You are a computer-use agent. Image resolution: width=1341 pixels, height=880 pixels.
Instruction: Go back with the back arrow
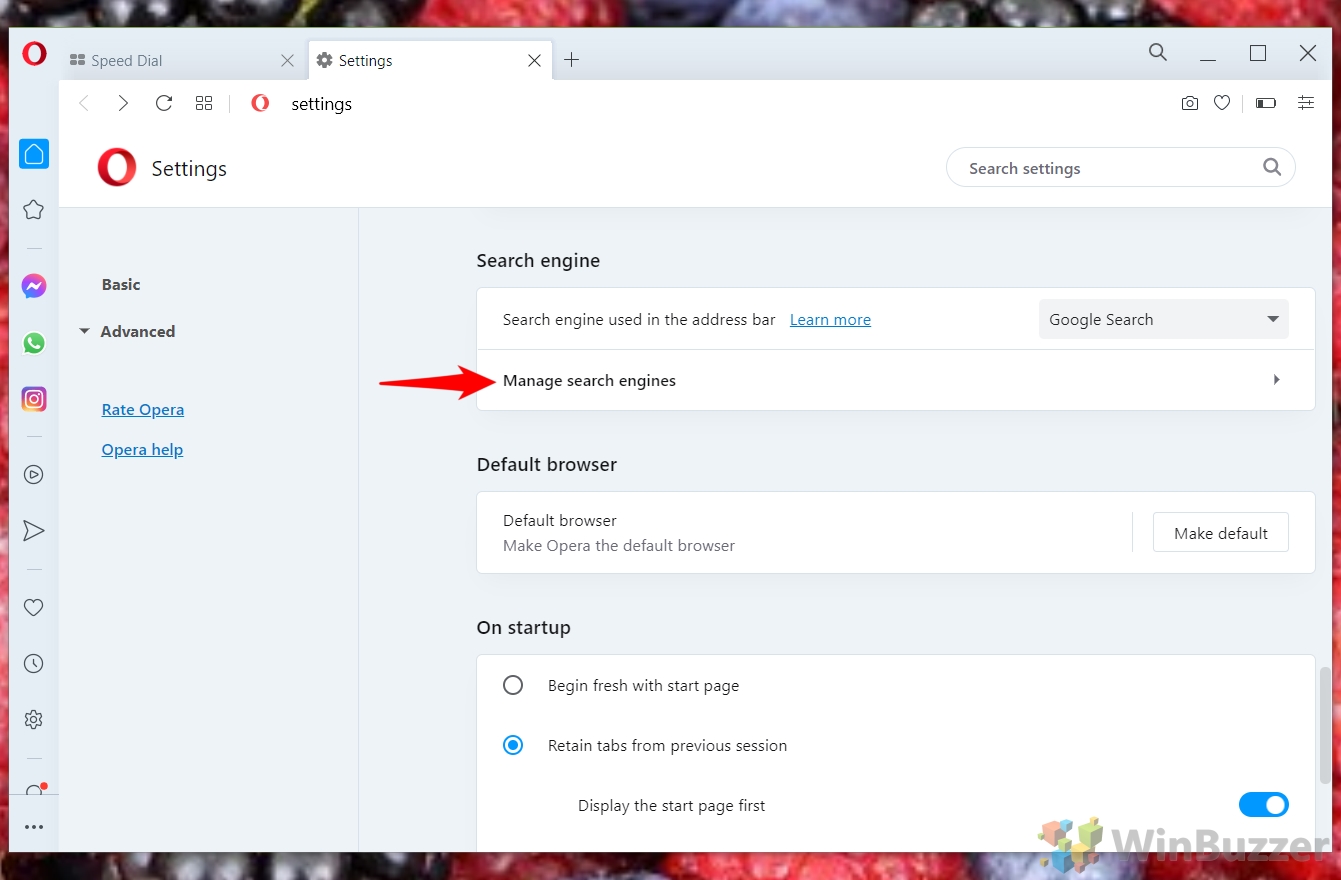[84, 103]
